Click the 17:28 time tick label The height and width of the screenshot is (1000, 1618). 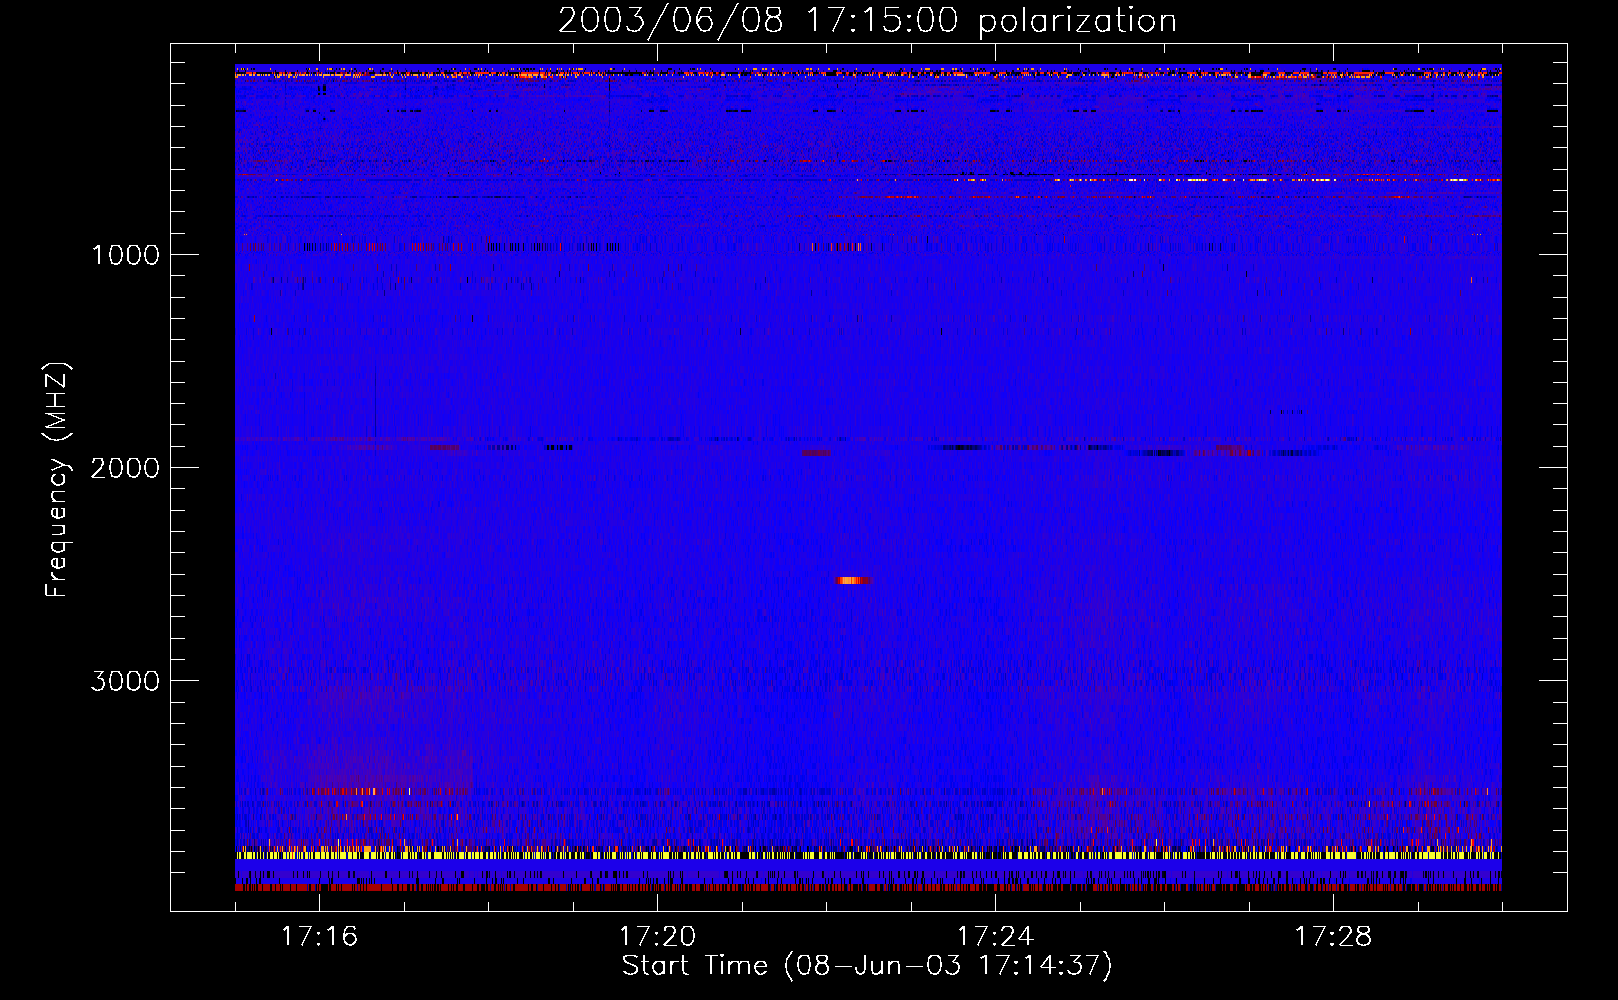1333,937
